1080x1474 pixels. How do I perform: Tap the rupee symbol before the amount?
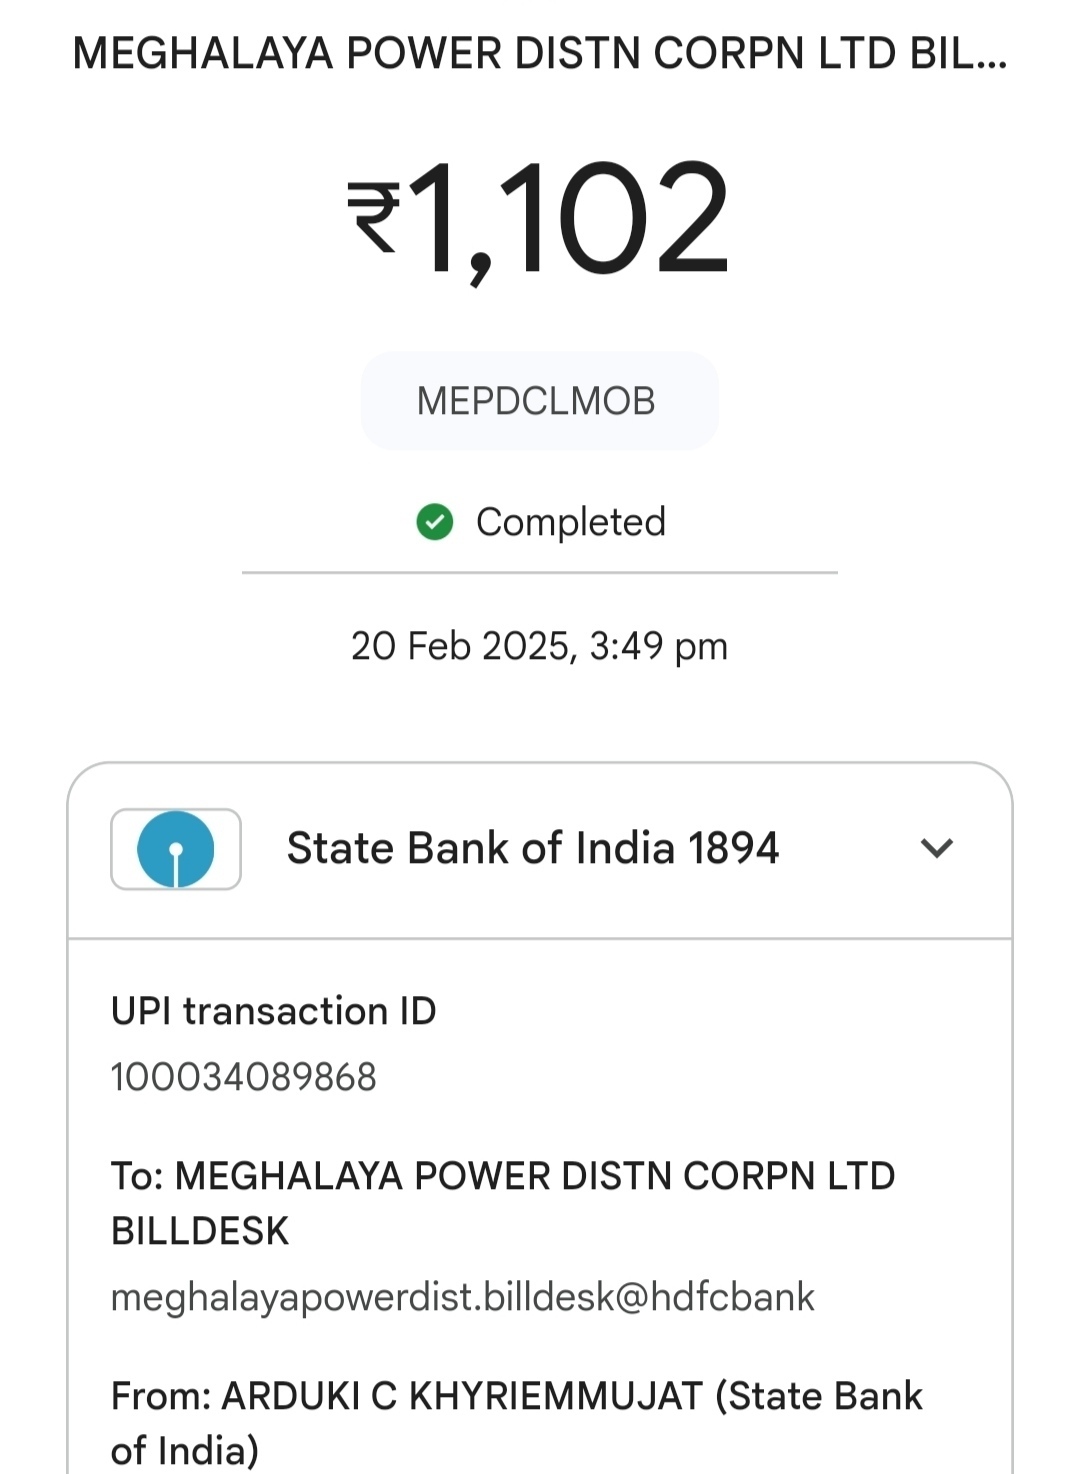(x=373, y=215)
